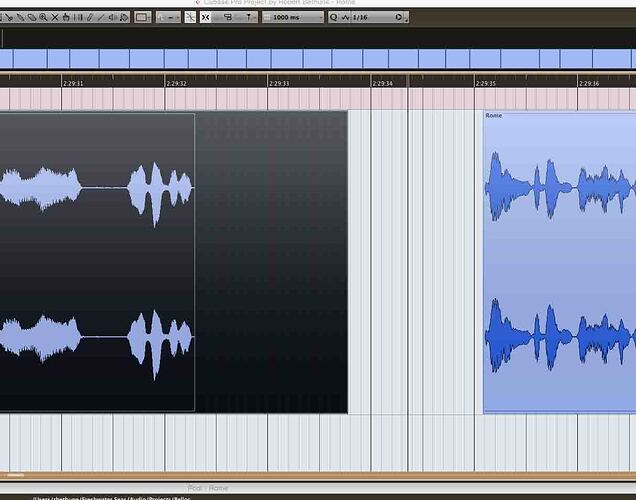Click ruler position 2:29:36
Screen dimensions: 636x500
point(589,84)
